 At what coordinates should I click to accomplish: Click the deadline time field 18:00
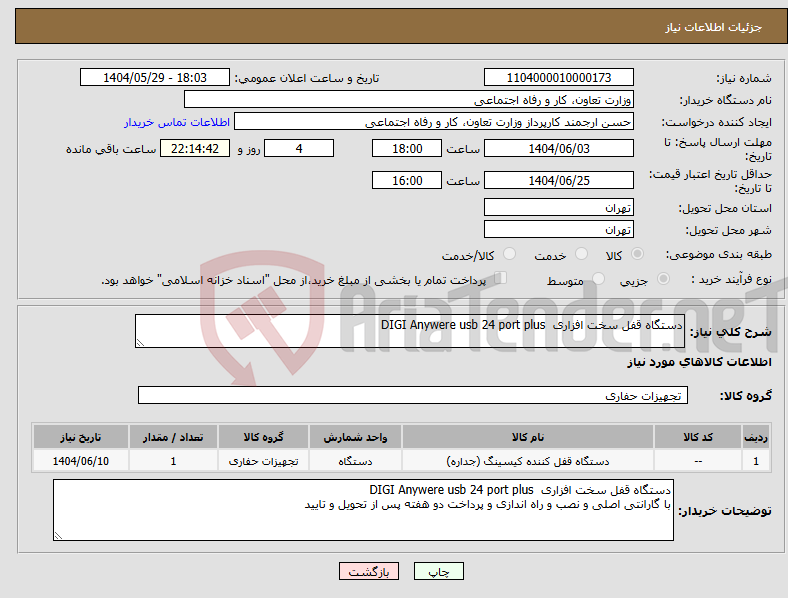click(407, 148)
